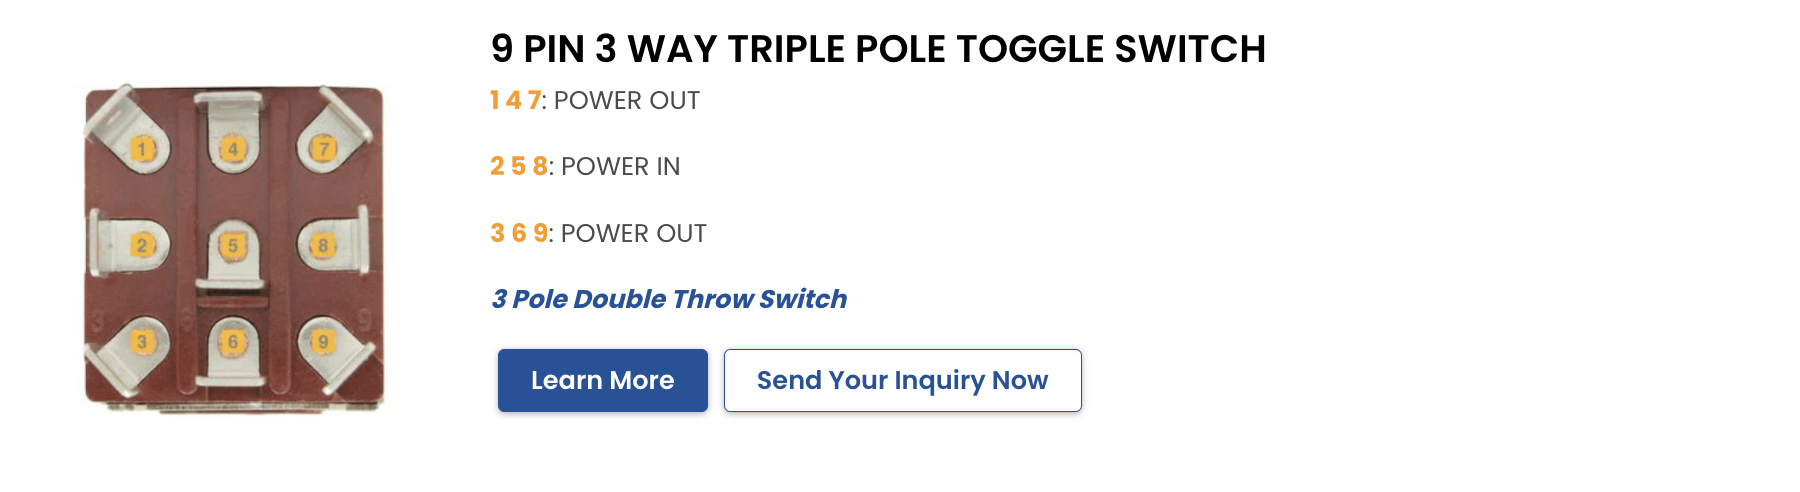This screenshot has height=492, width=1800.
Task: Click pin 1 label on switch
Action: coord(142,150)
